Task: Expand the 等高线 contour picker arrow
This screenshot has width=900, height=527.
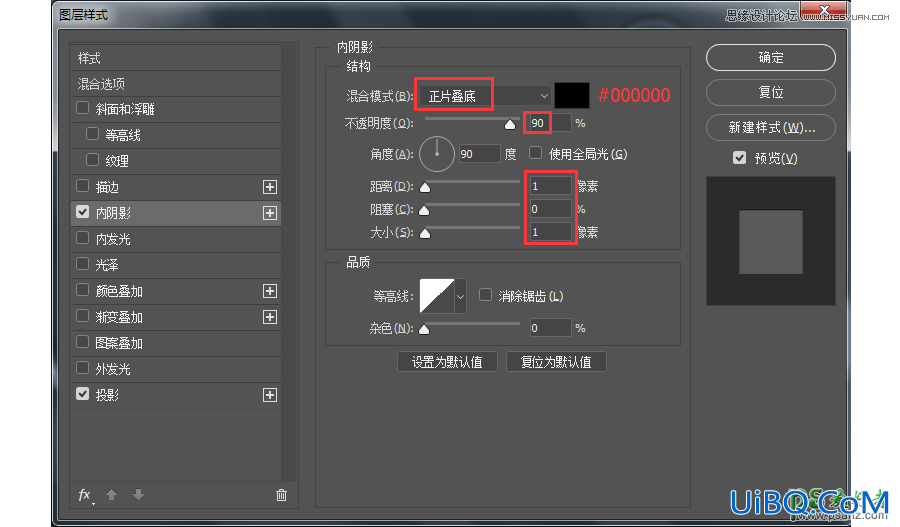Action: click(x=460, y=297)
